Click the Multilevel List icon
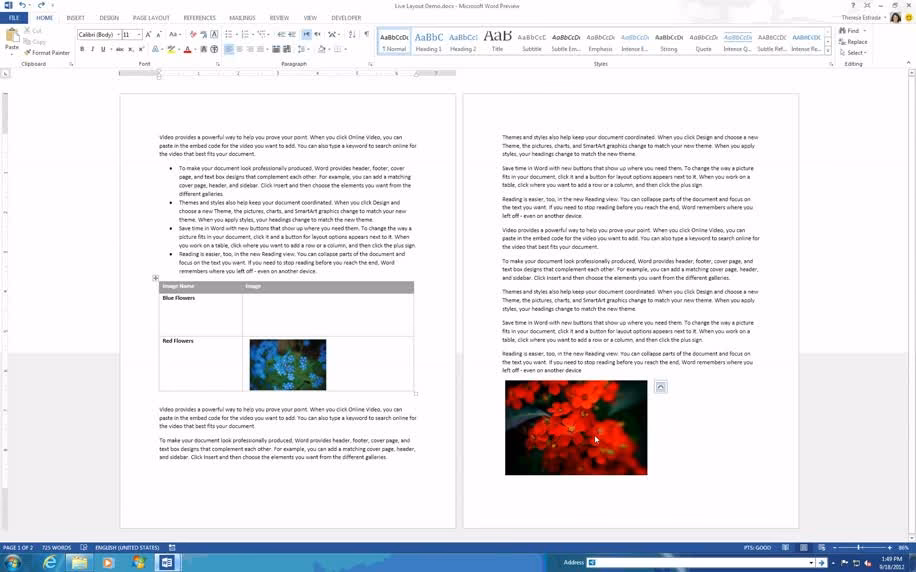This screenshot has width=916, height=572. 261,34
